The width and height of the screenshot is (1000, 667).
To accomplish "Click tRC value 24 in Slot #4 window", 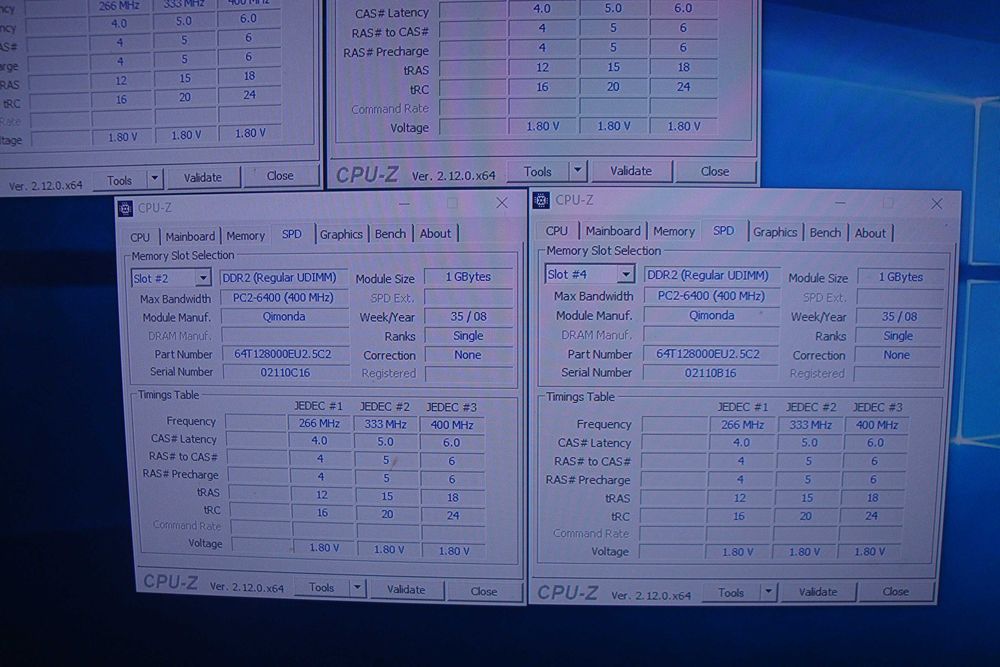I will [x=871, y=516].
